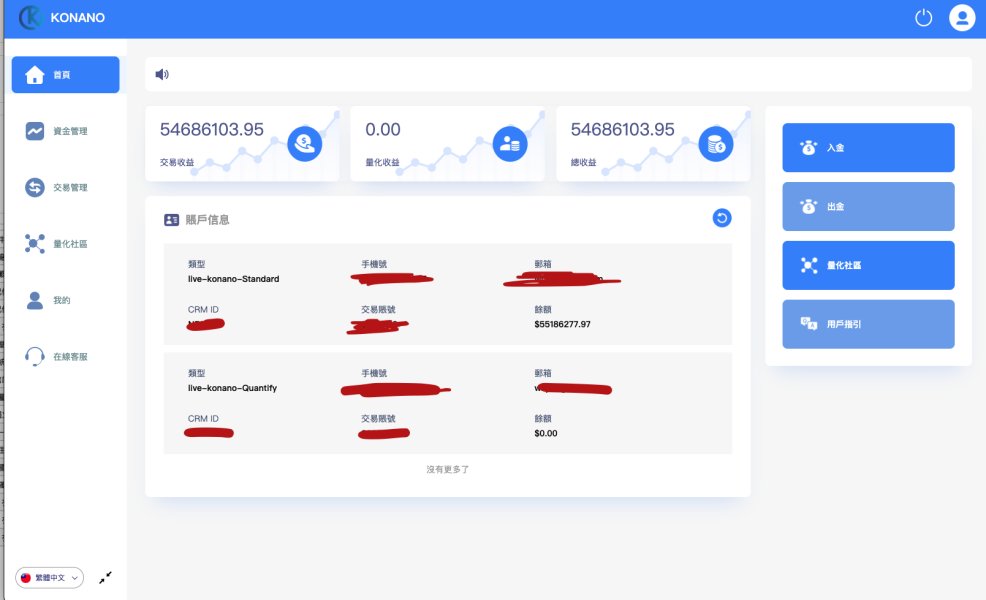Click the 交易收益 hand-coin icon
Screen dimensions: 986x600
304,144
